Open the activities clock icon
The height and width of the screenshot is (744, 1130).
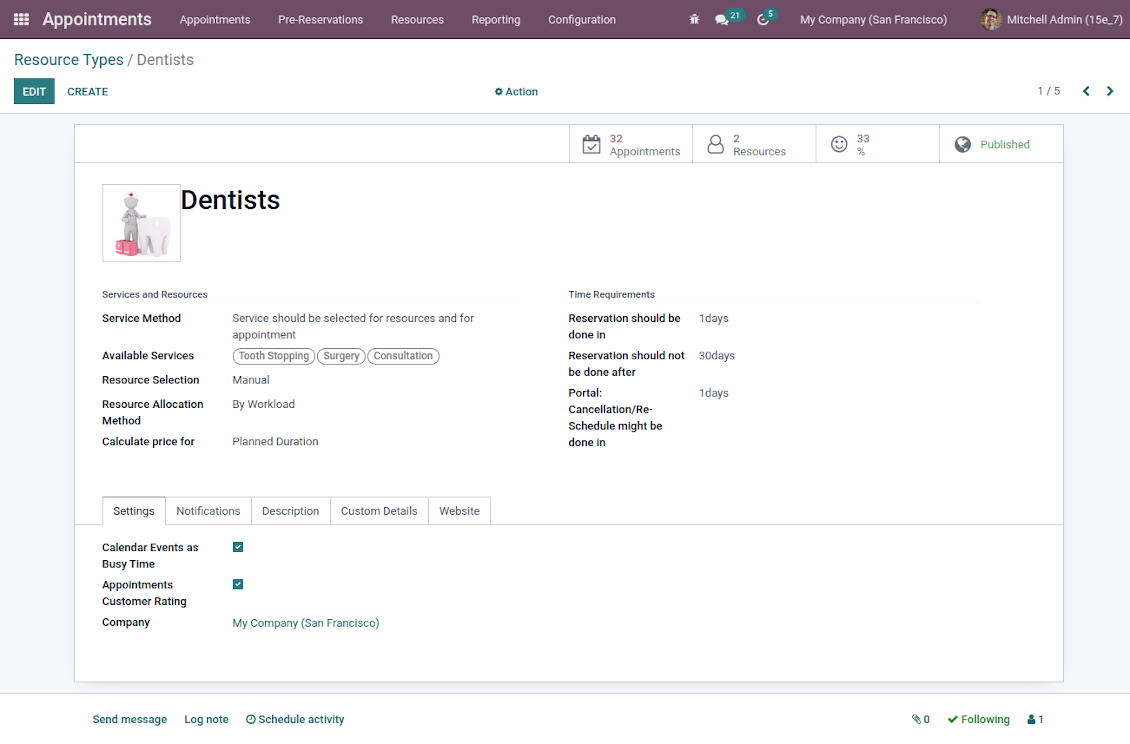(x=763, y=20)
